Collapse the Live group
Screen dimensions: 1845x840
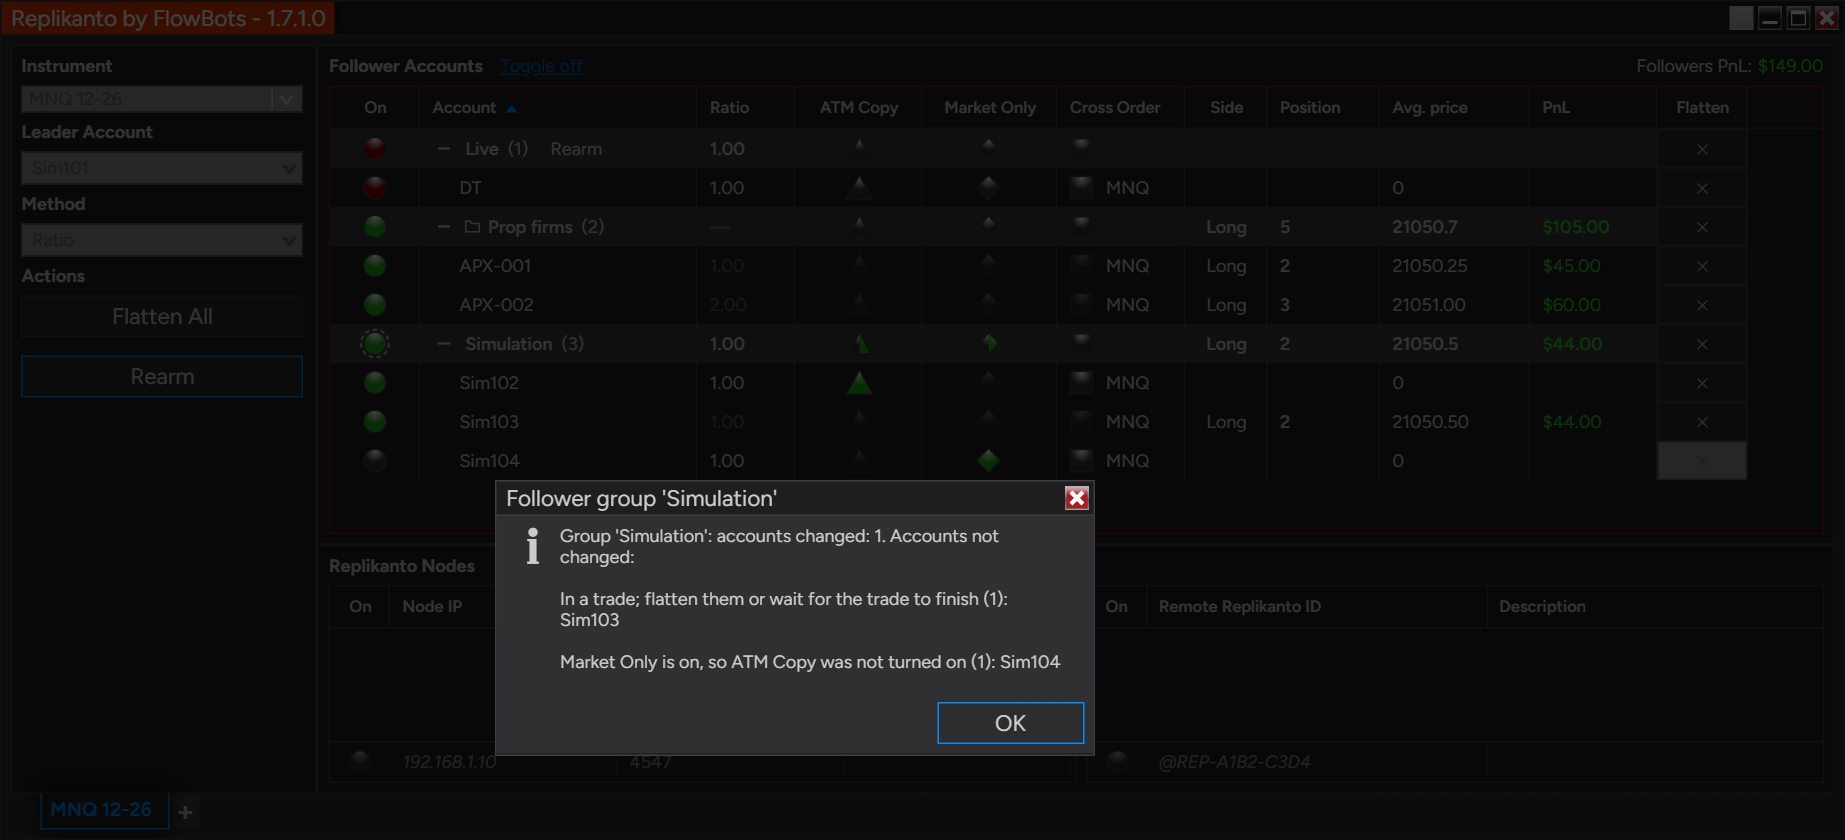[443, 148]
